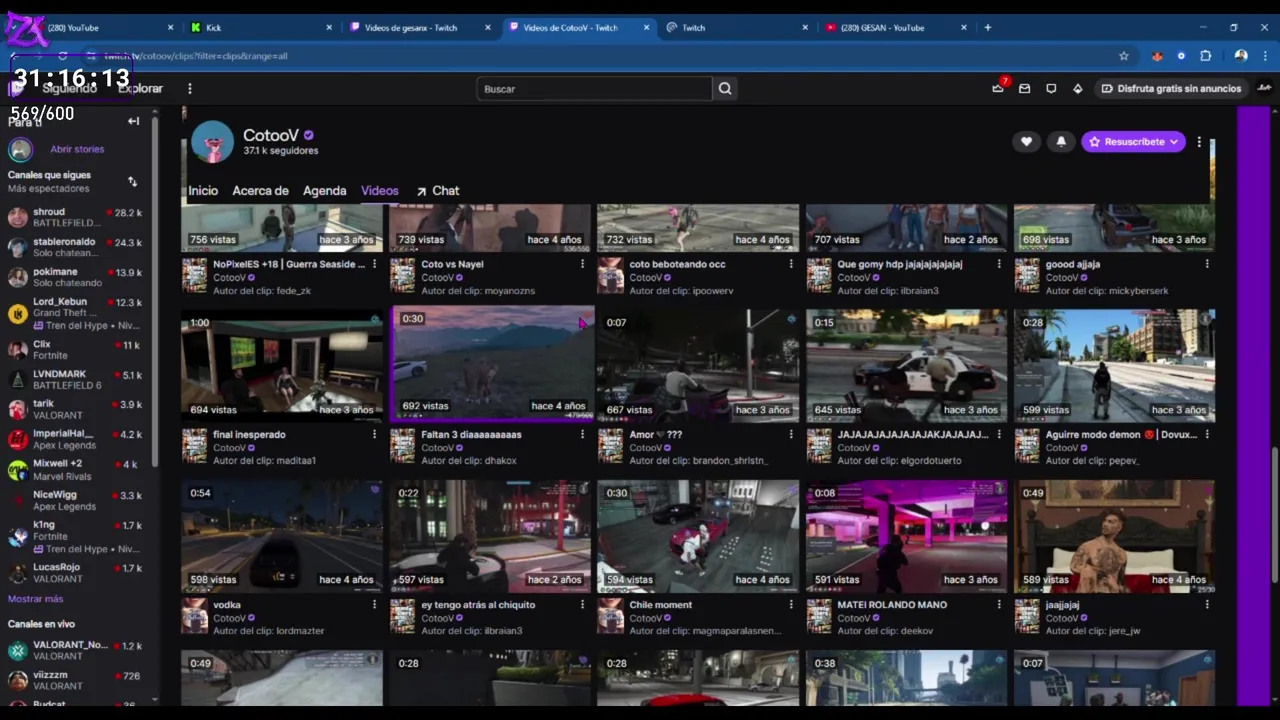
Task: Click 'Mostrar más' under followed channels
Action: [35, 599]
